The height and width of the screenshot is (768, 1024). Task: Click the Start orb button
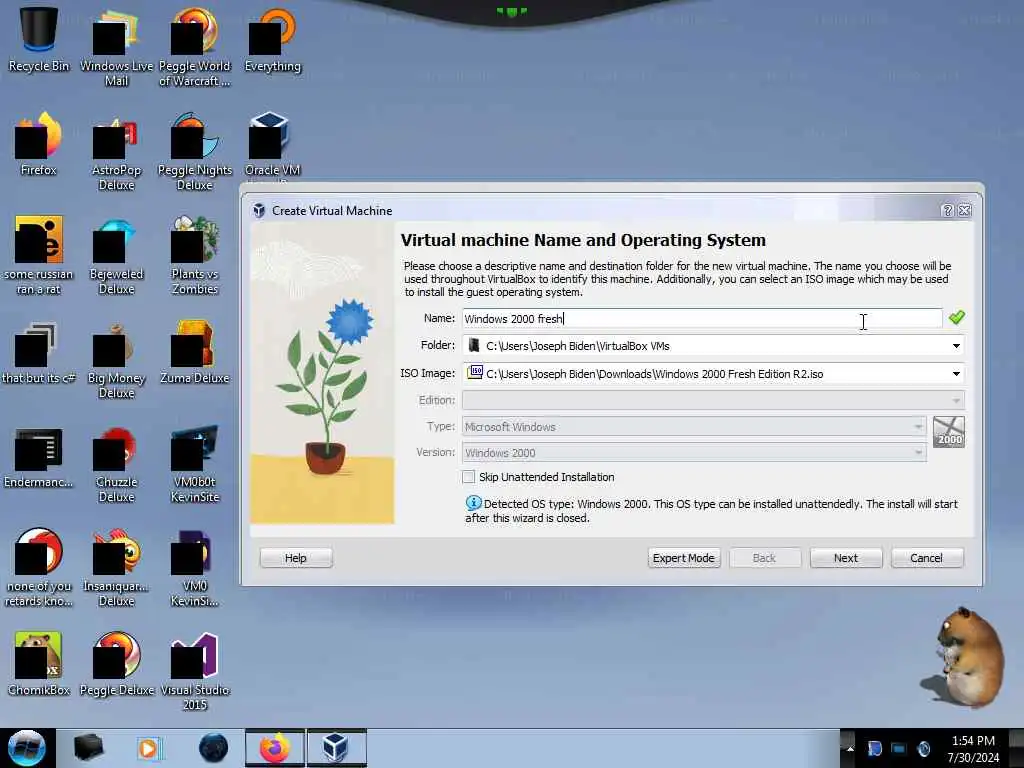tap(27, 748)
